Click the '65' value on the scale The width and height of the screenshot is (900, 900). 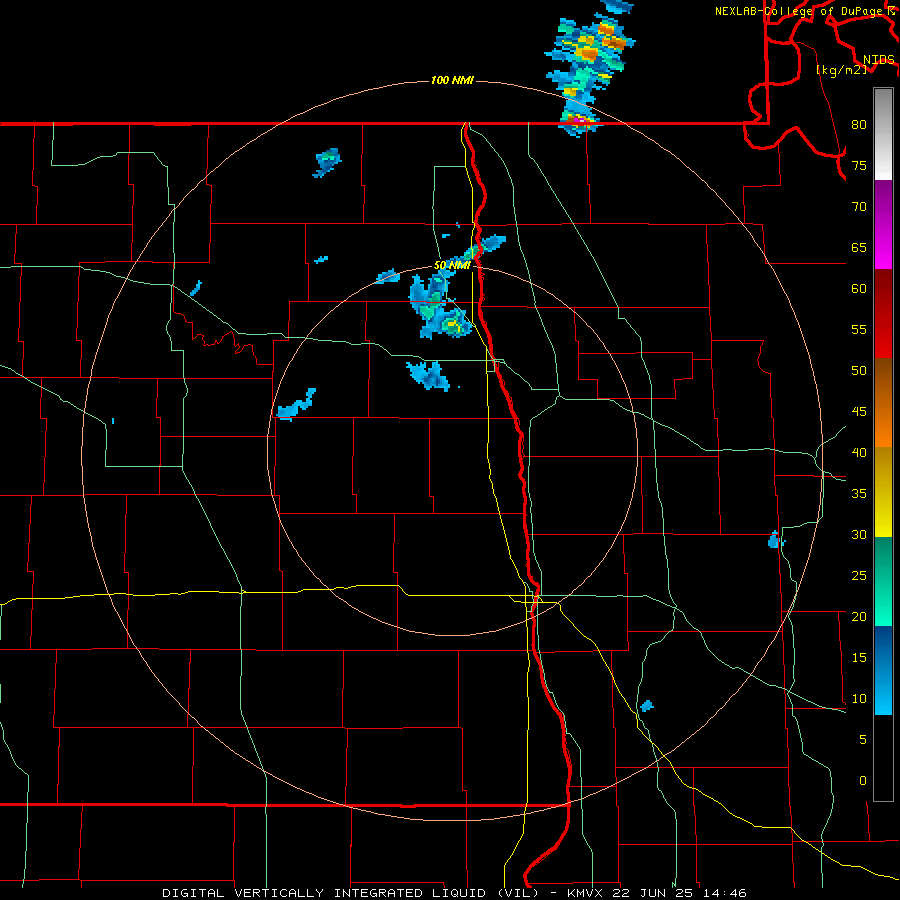click(859, 247)
